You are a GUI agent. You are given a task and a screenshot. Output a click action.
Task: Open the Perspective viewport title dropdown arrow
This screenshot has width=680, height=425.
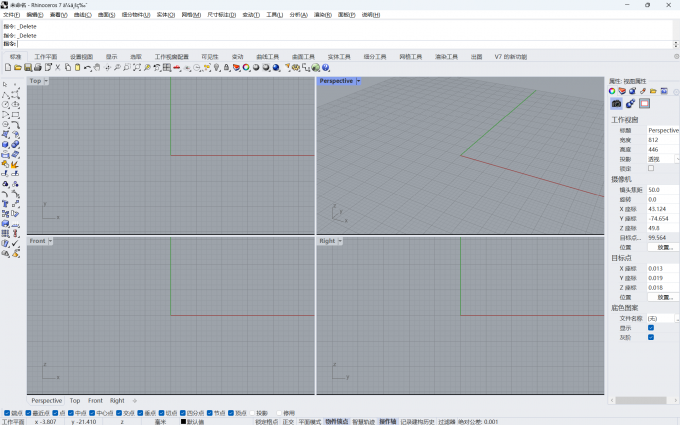(358, 81)
